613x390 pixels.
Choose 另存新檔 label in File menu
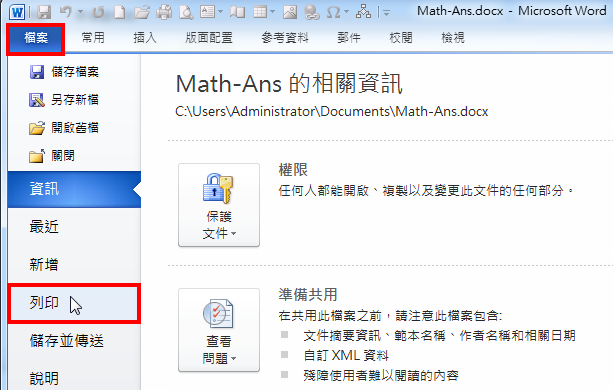coord(75,100)
